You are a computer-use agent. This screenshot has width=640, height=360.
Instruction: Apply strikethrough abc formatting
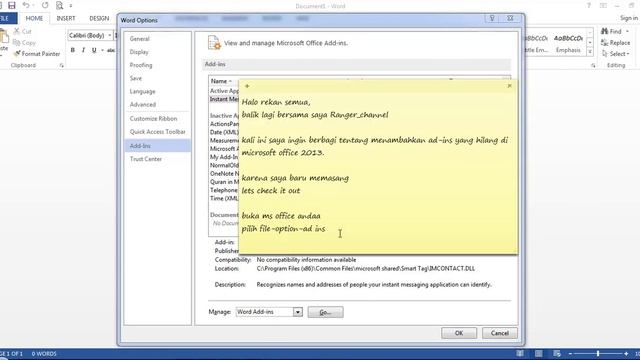[x=111, y=50]
